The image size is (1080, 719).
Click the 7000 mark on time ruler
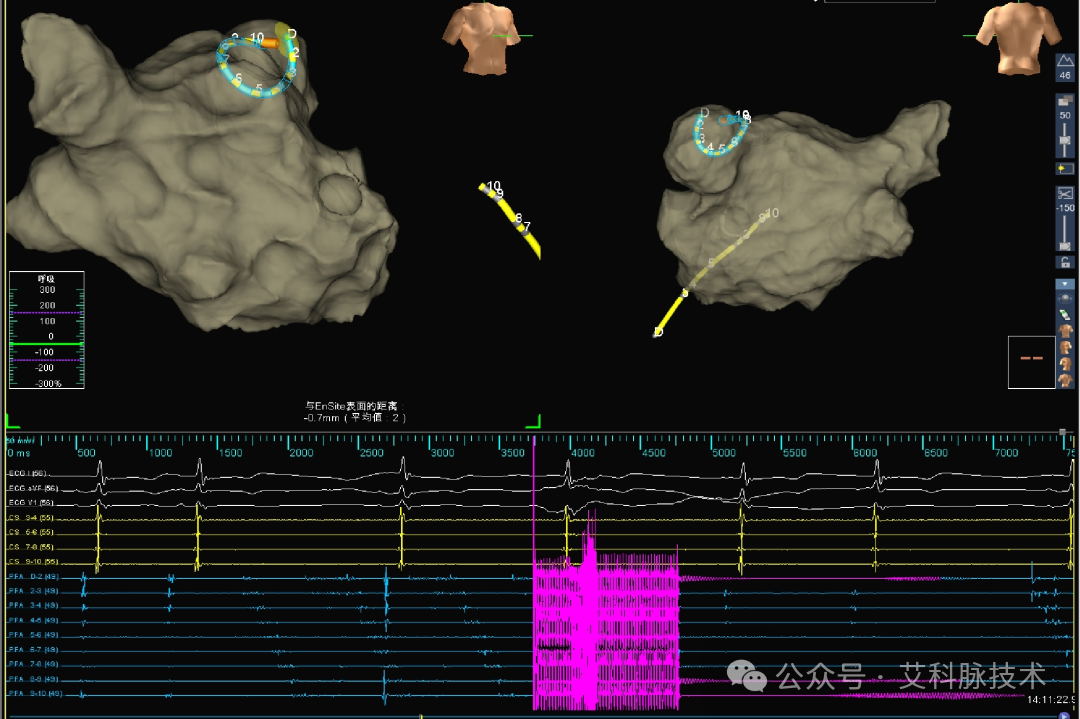pos(1006,453)
